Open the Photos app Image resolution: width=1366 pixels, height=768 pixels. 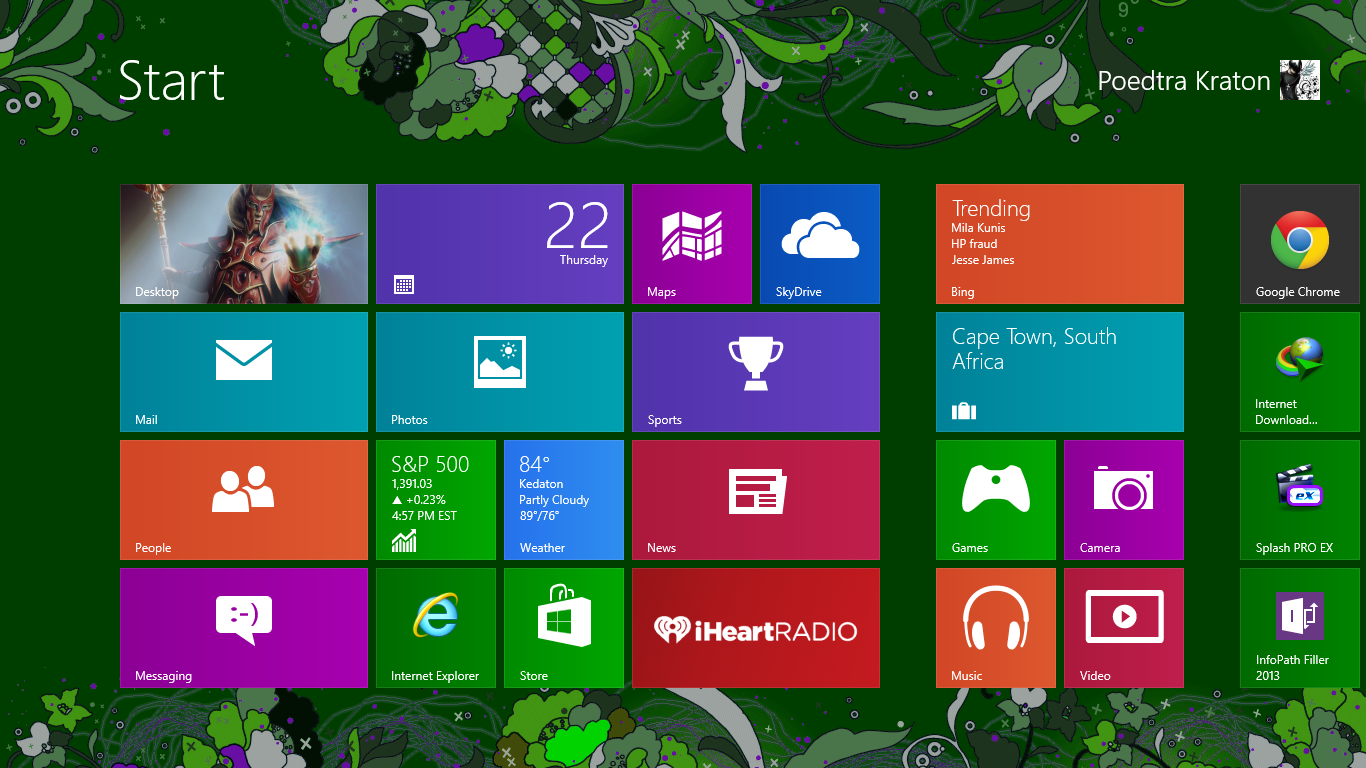pyautogui.click(x=499, y=371)
